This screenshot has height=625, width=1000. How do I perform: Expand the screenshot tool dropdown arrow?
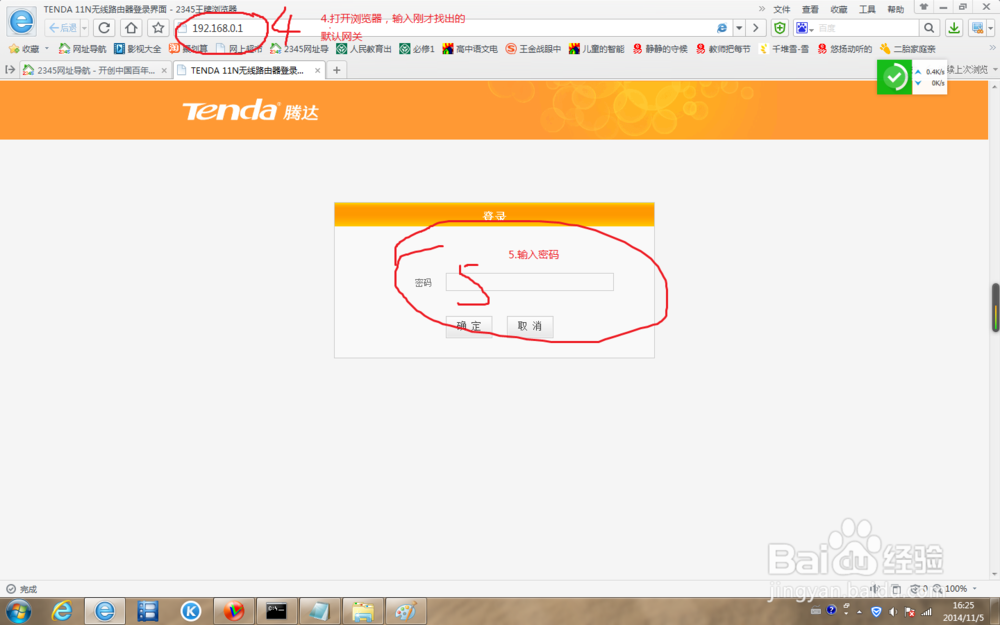[990, 28]
